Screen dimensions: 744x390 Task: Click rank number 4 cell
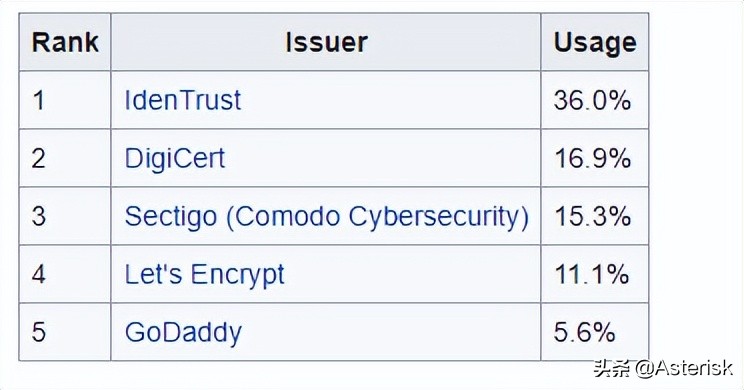[65, 274]
